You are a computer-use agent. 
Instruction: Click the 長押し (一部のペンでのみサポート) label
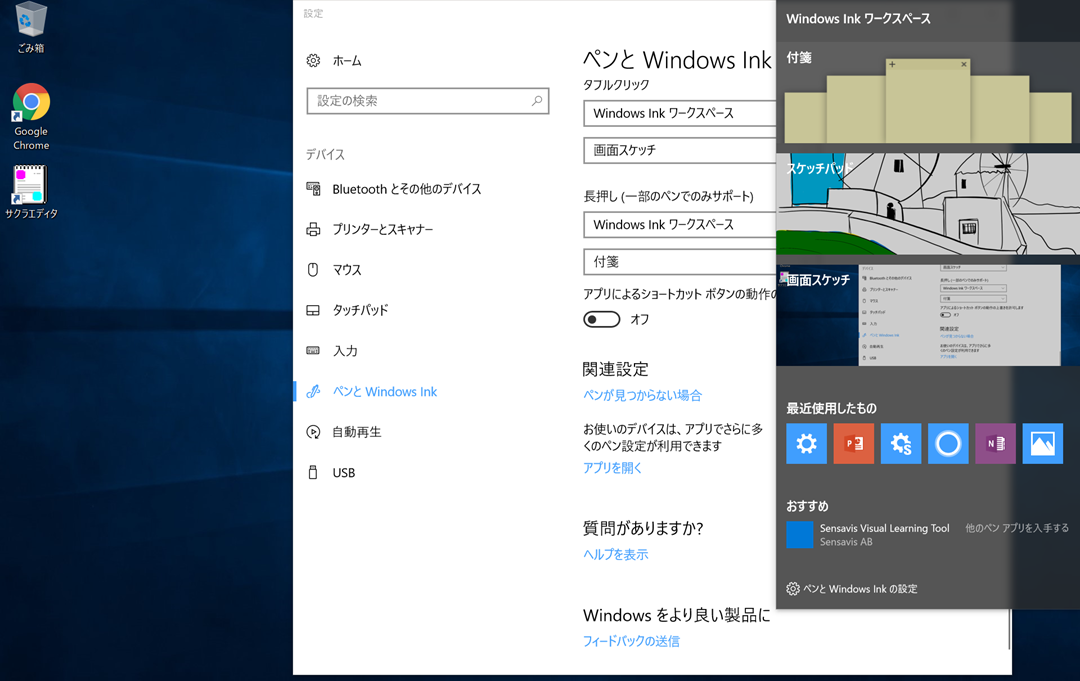[x=668, y=197]
